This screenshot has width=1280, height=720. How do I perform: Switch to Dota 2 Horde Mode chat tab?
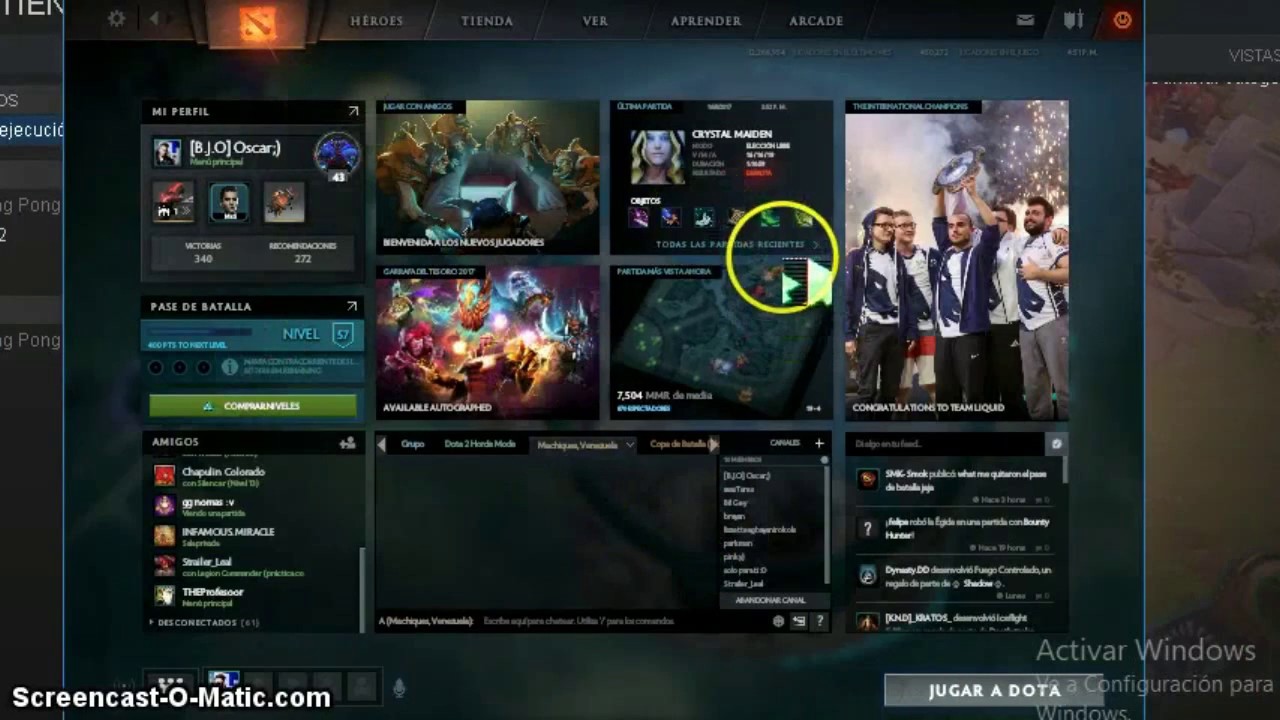[x=480, y=444]
